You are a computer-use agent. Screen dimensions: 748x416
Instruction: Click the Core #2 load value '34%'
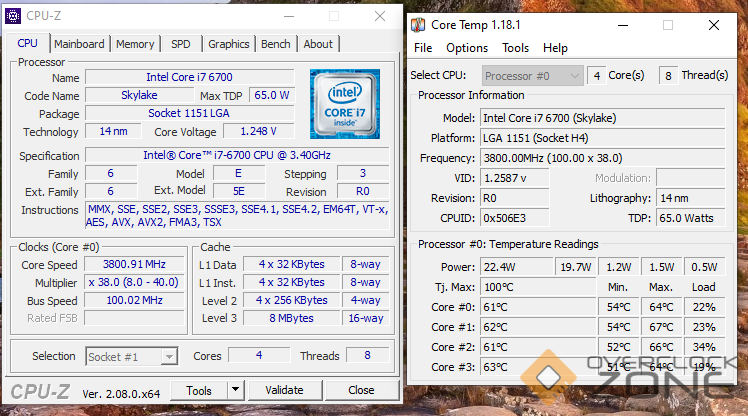point(705,347)
